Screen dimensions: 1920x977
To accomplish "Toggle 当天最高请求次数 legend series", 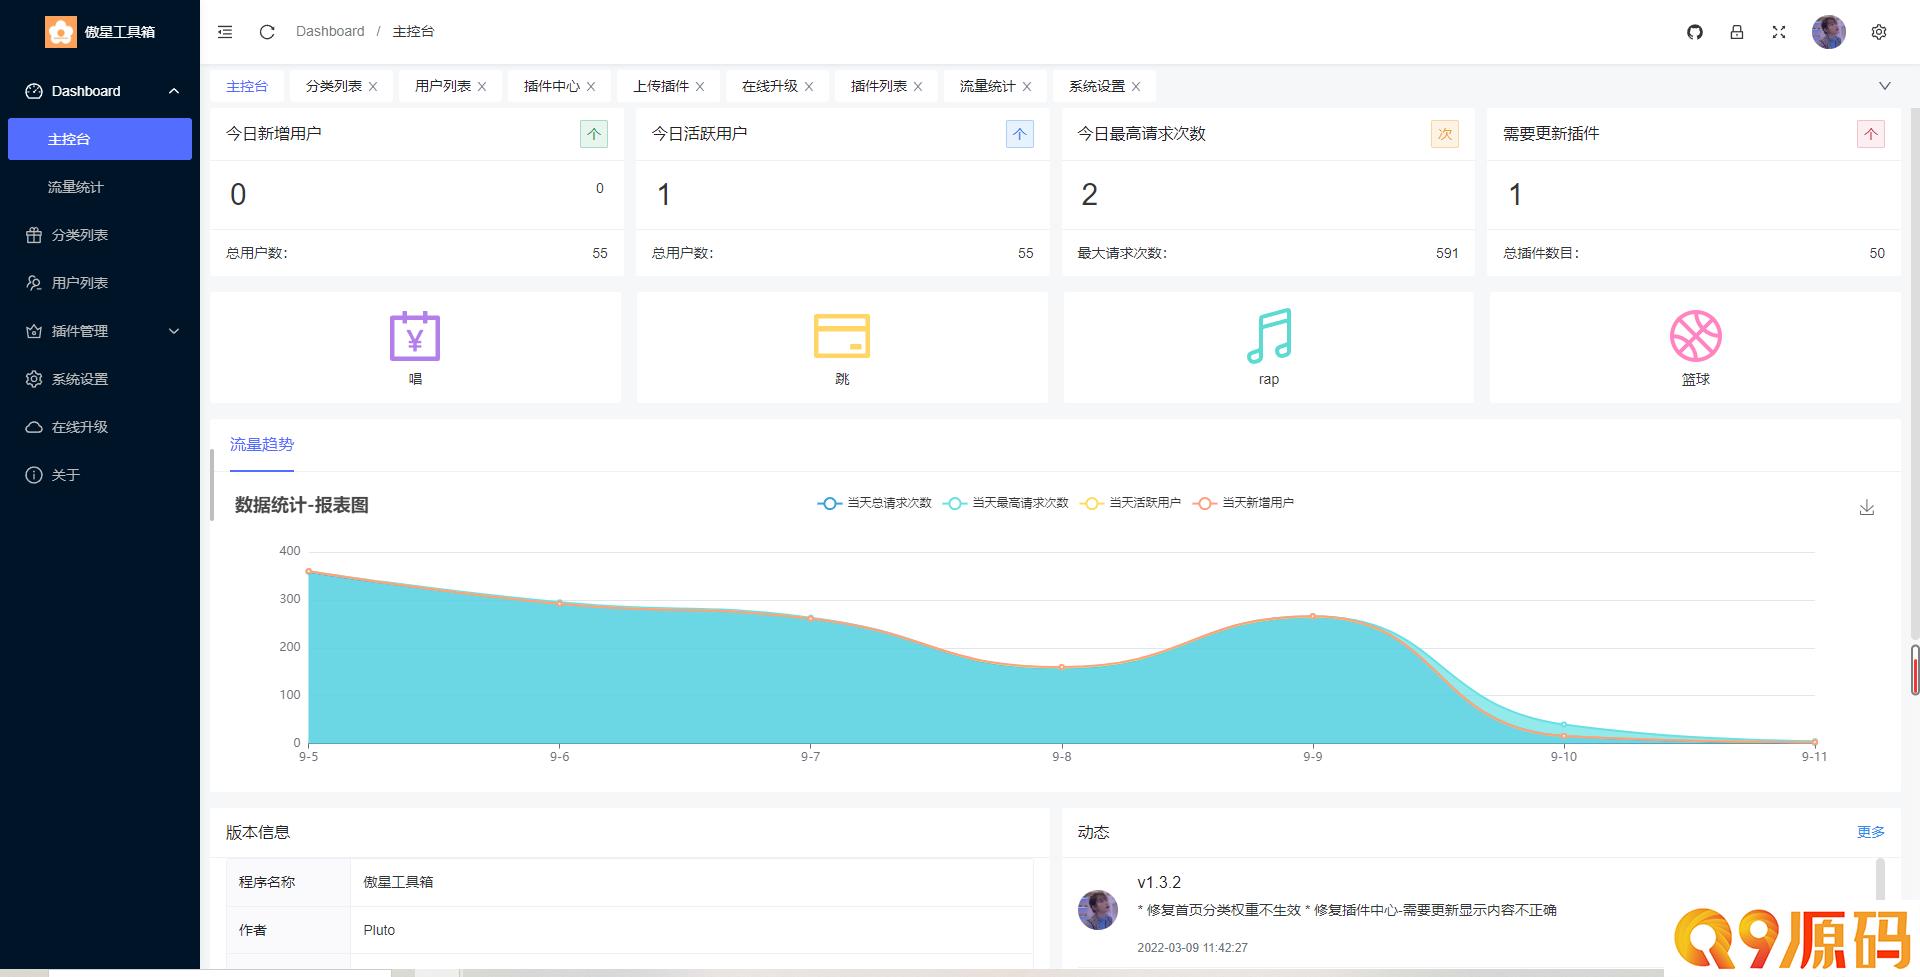I will 1005,503.
